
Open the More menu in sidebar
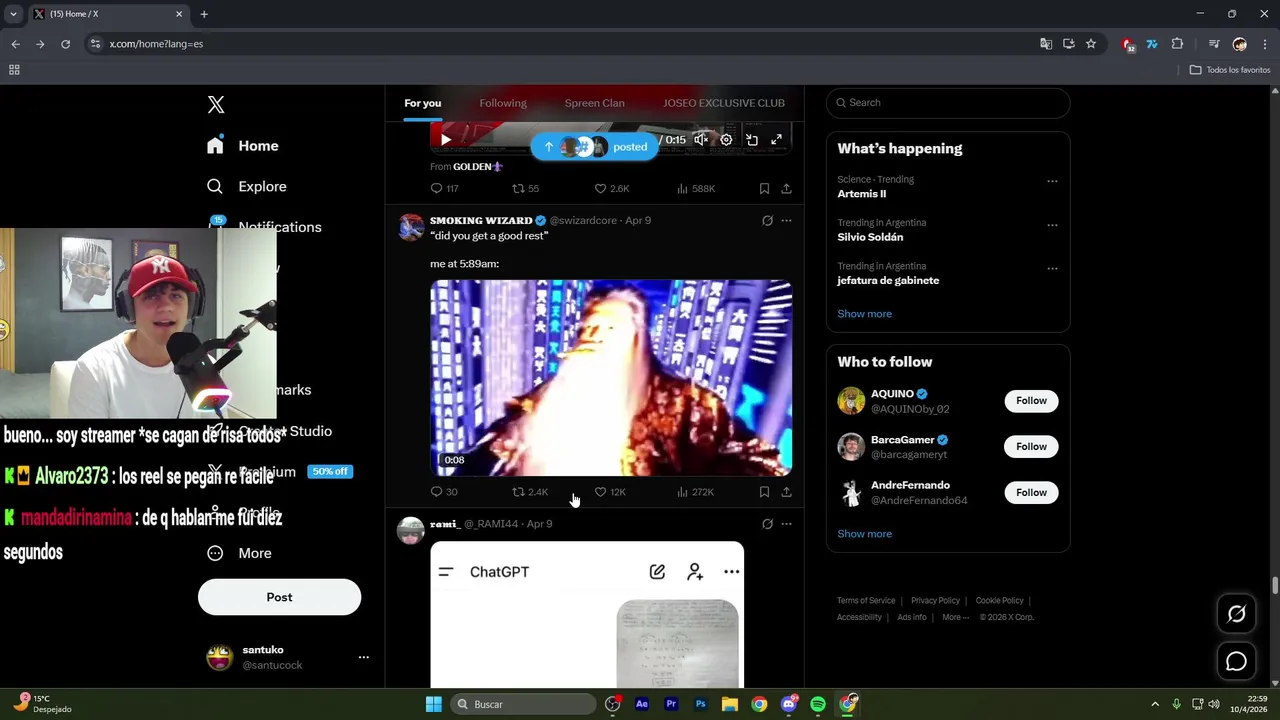[x=239, y=553]
